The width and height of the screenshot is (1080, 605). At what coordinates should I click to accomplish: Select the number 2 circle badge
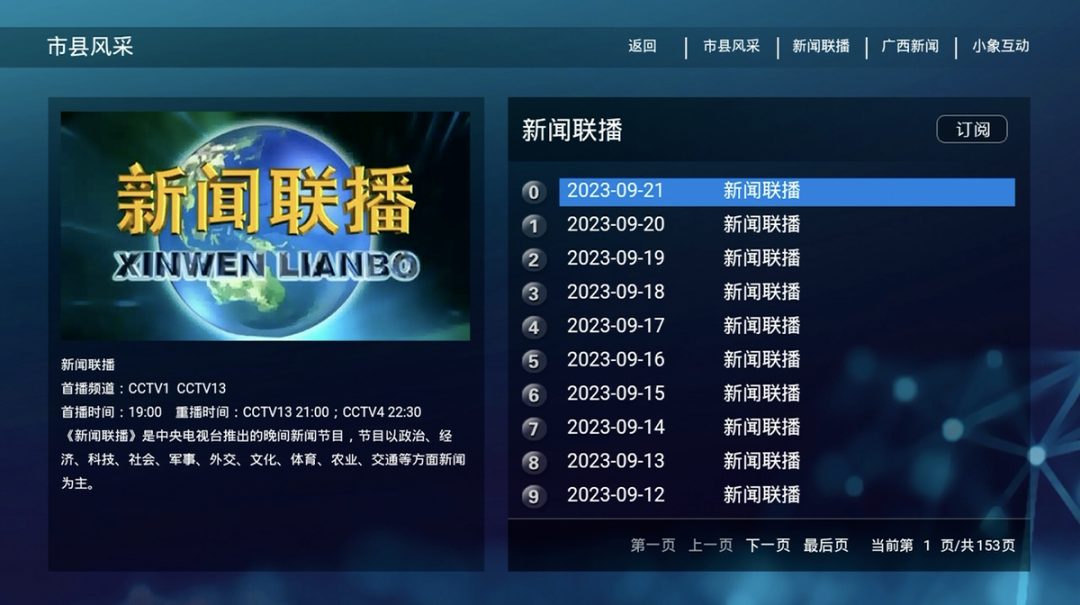pos(534,260)
